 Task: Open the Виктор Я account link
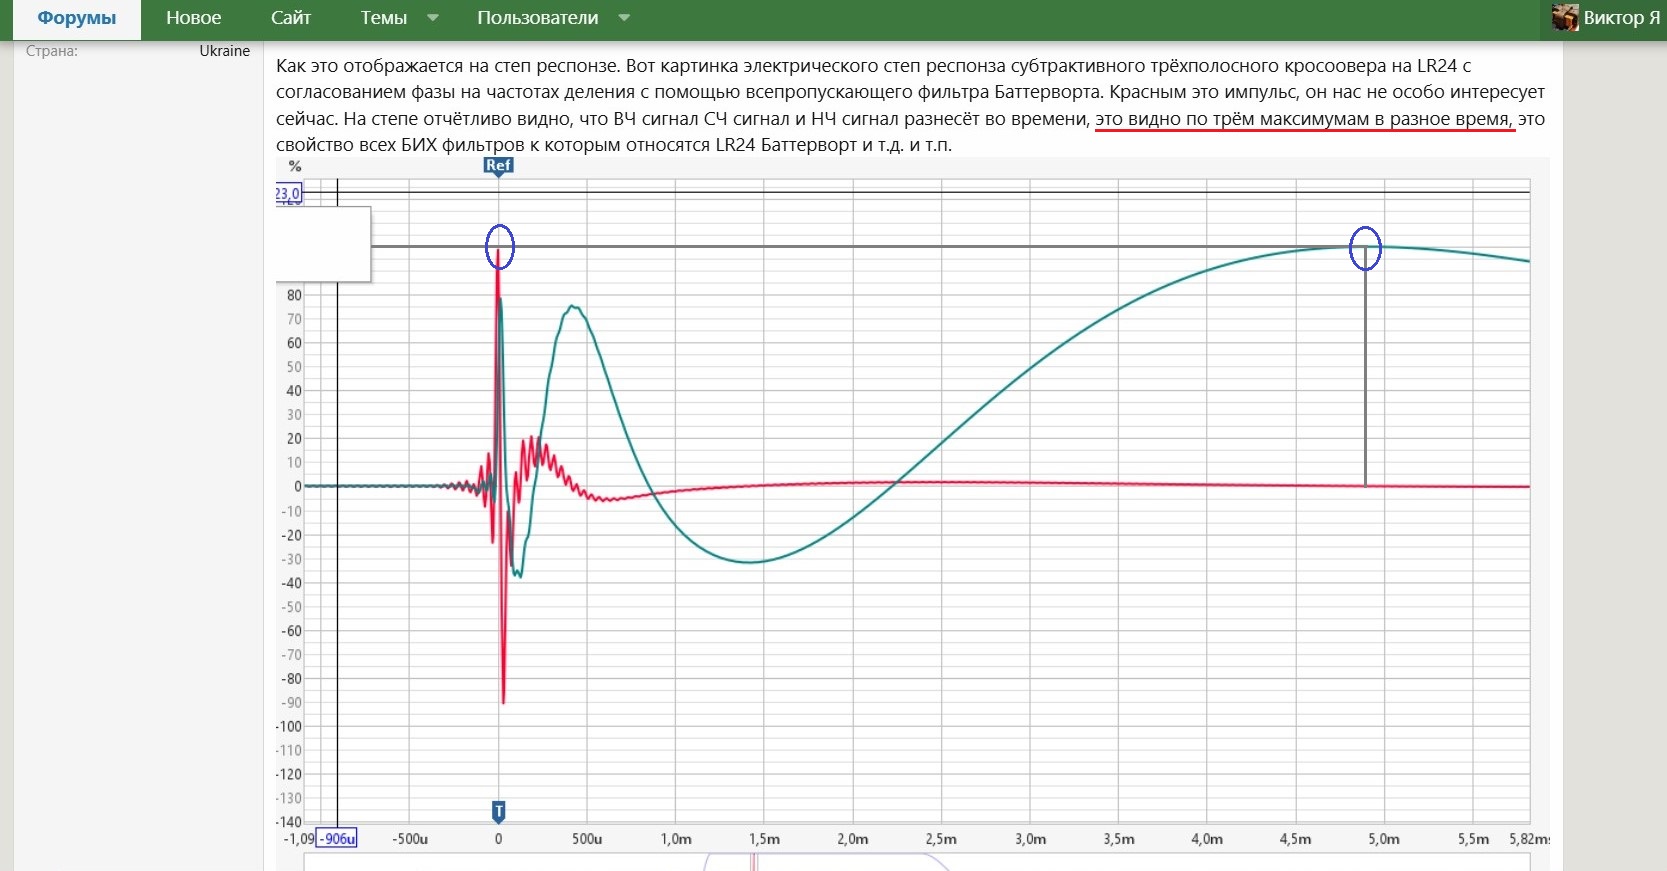(x=1622, y=18)
